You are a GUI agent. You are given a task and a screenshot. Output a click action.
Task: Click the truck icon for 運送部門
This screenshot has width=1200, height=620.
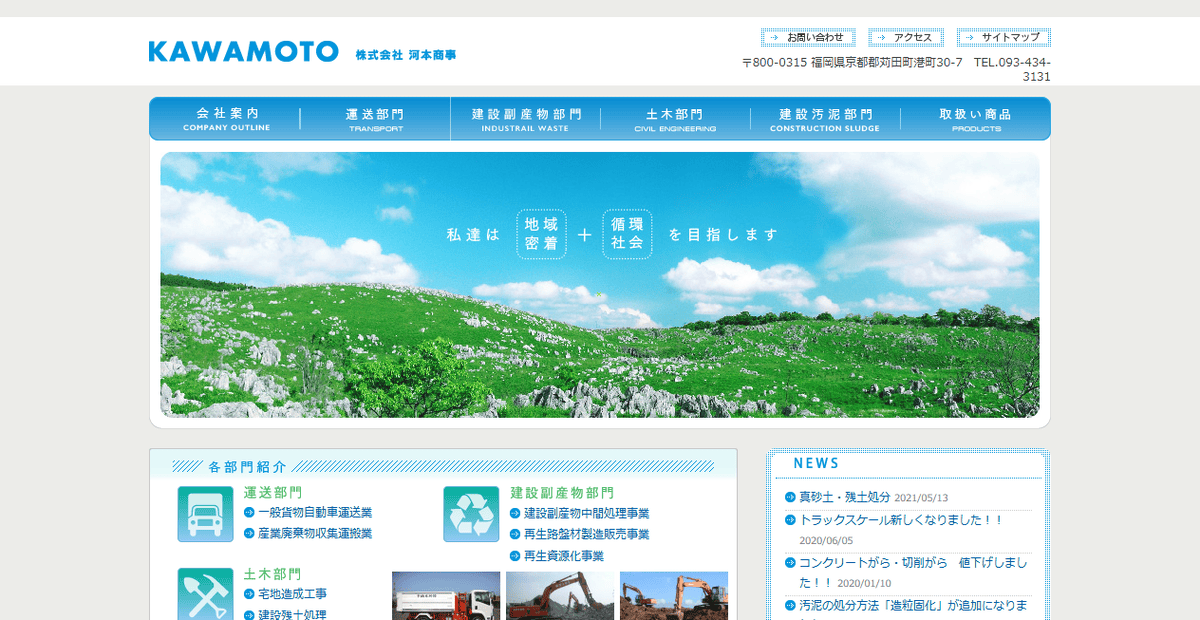pyautogui.click(x=205, y=515)
